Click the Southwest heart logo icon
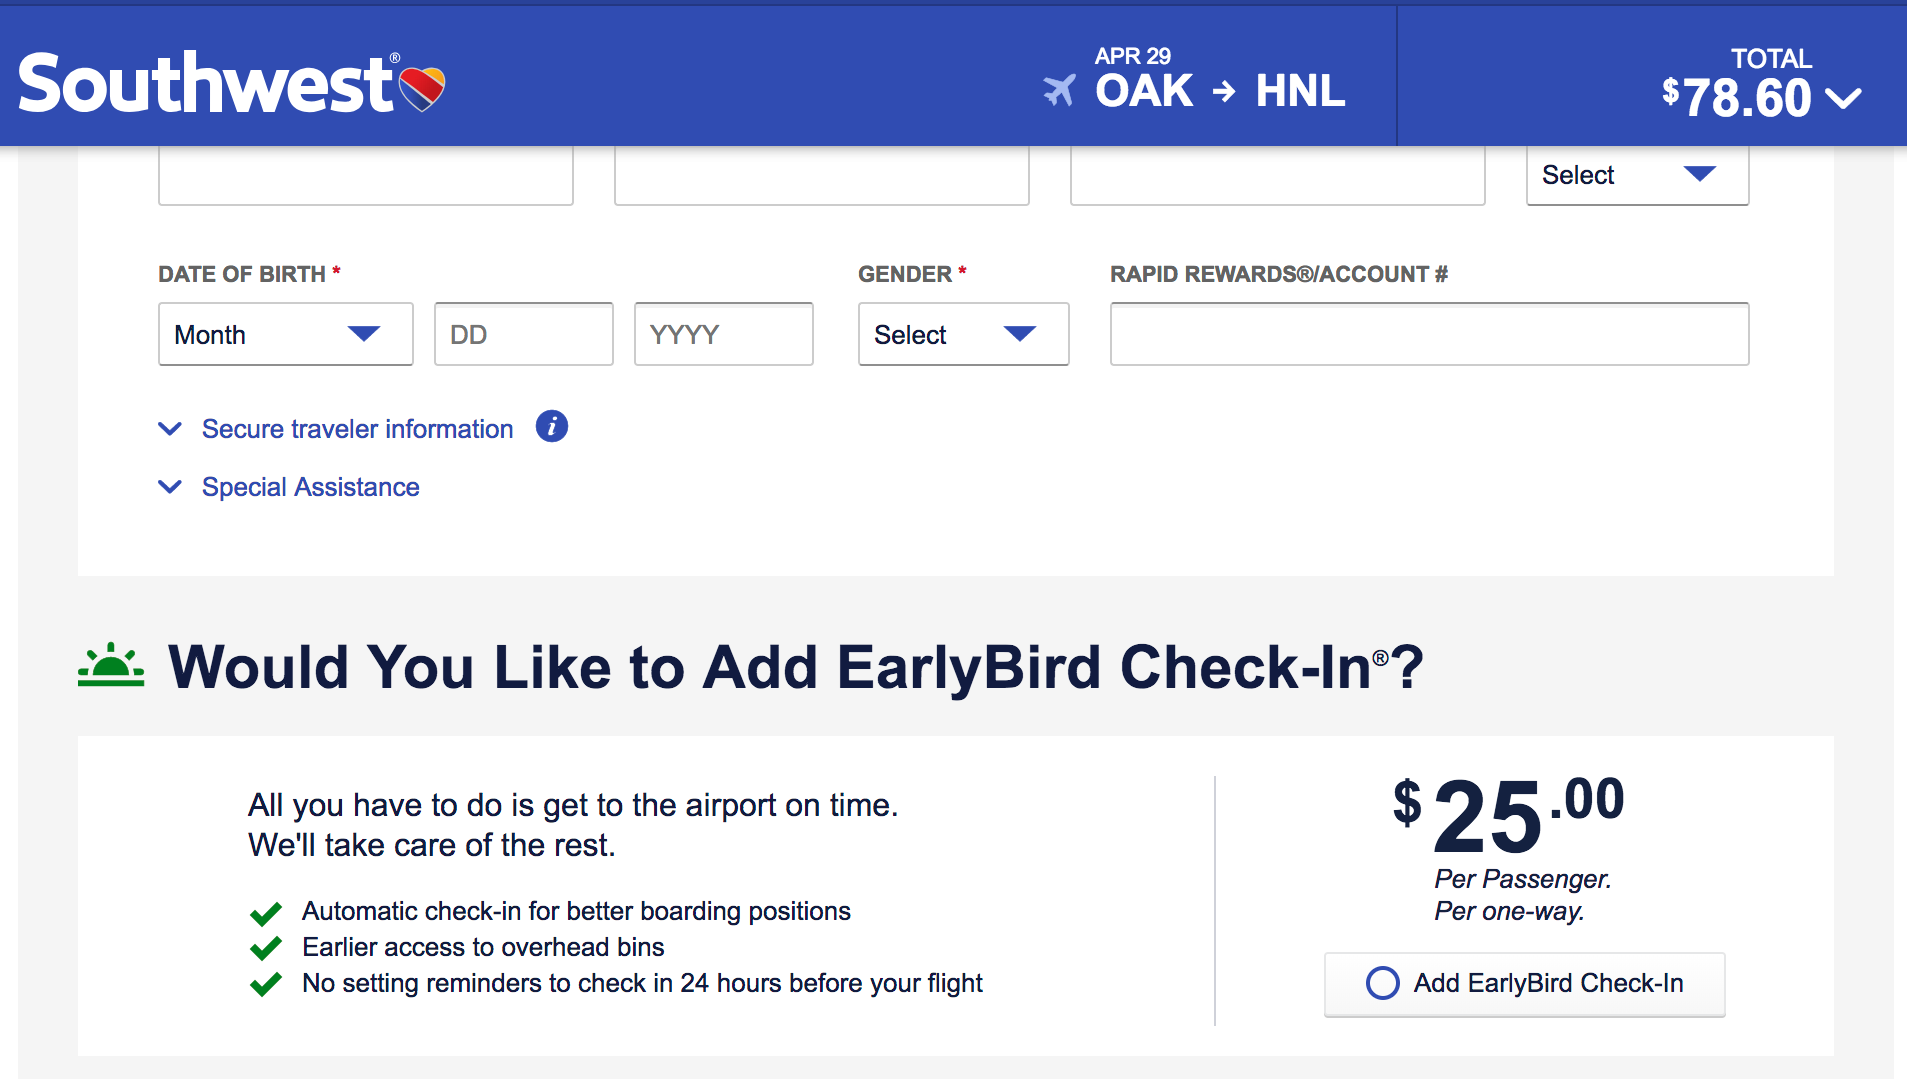Viewport: 1907px width, 1079px height. click(x=422, y=89)
